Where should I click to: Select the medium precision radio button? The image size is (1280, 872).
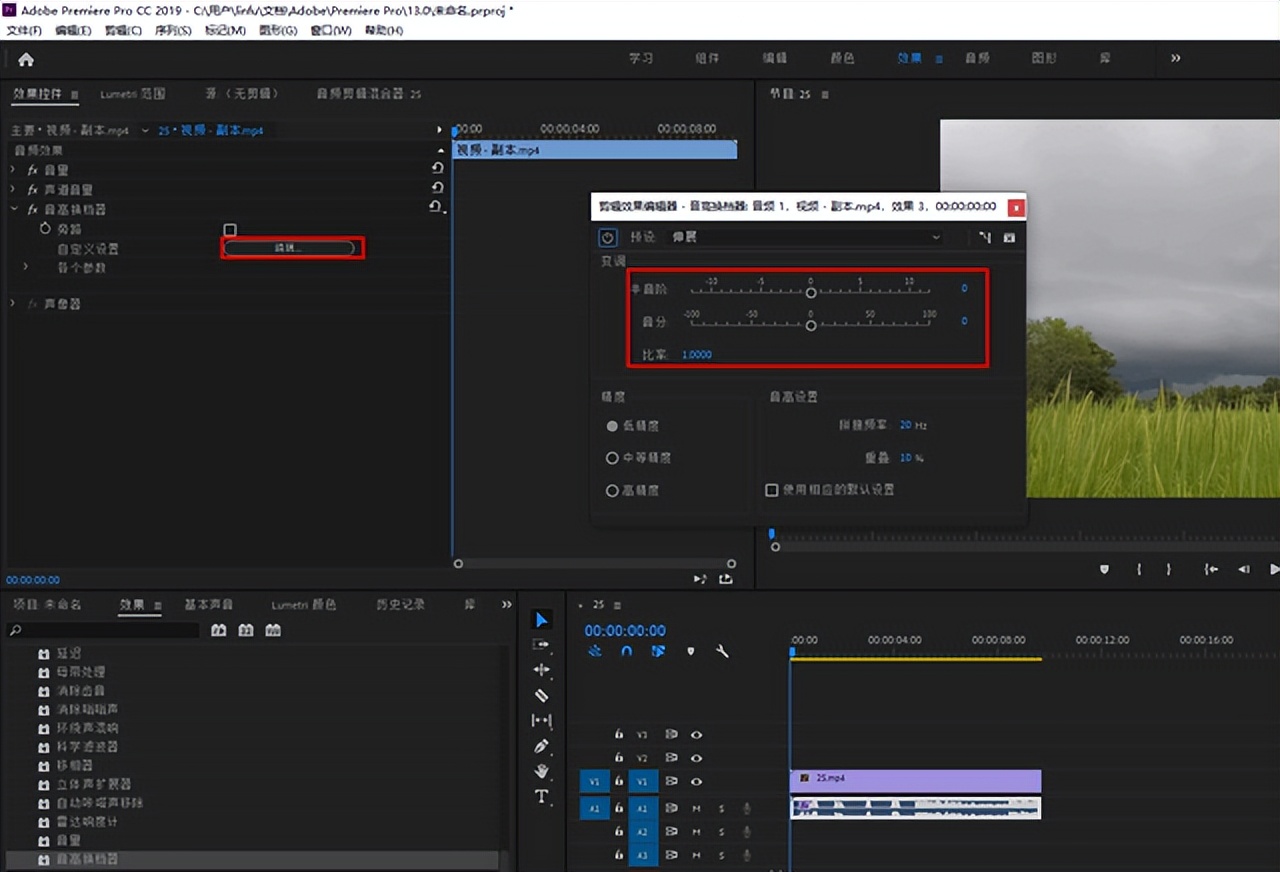coord(612,458)
